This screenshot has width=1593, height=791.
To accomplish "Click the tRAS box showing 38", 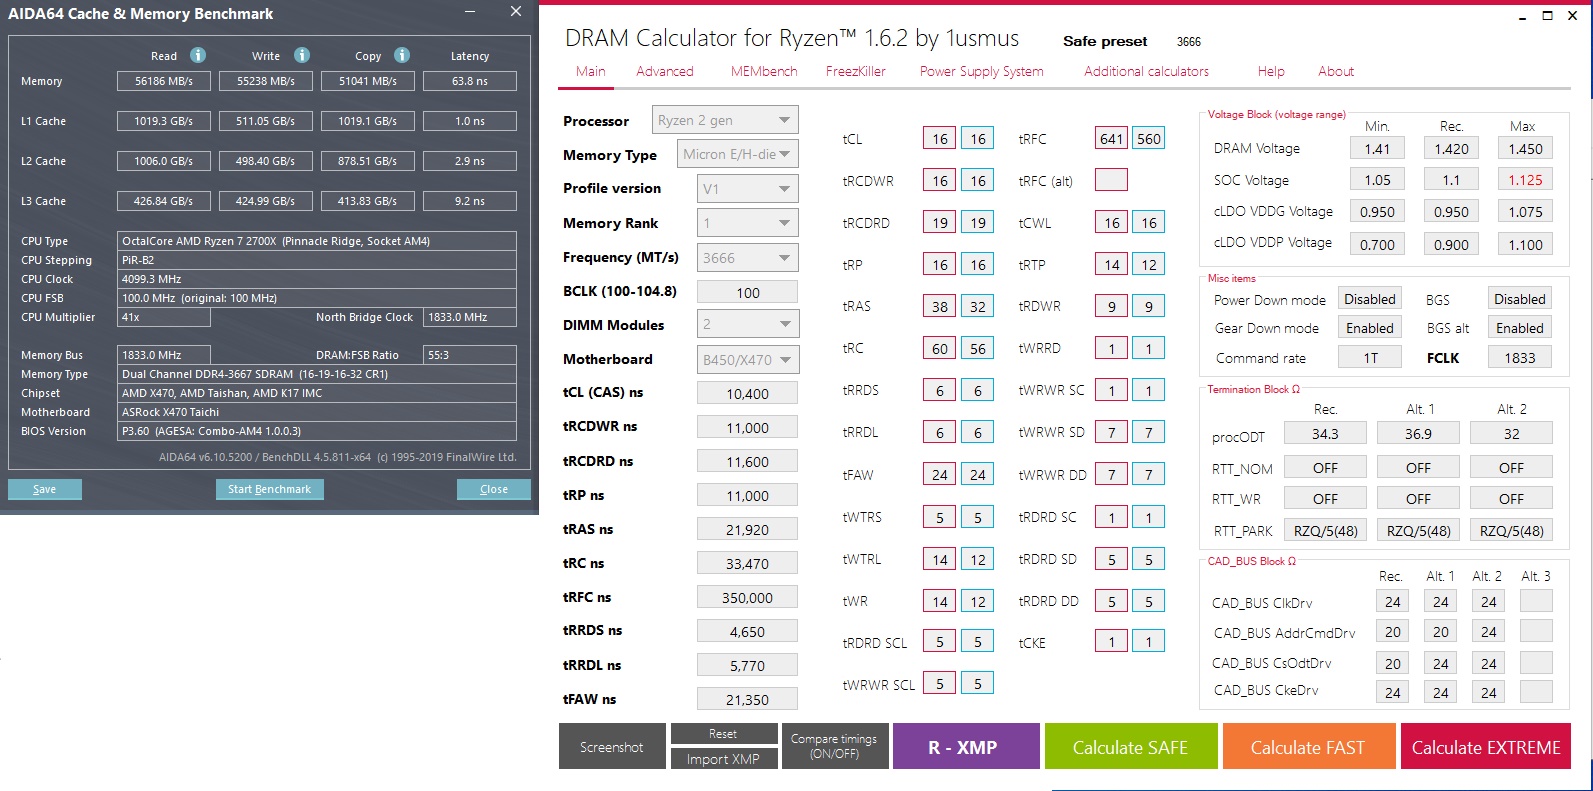I will click(940, 306).
